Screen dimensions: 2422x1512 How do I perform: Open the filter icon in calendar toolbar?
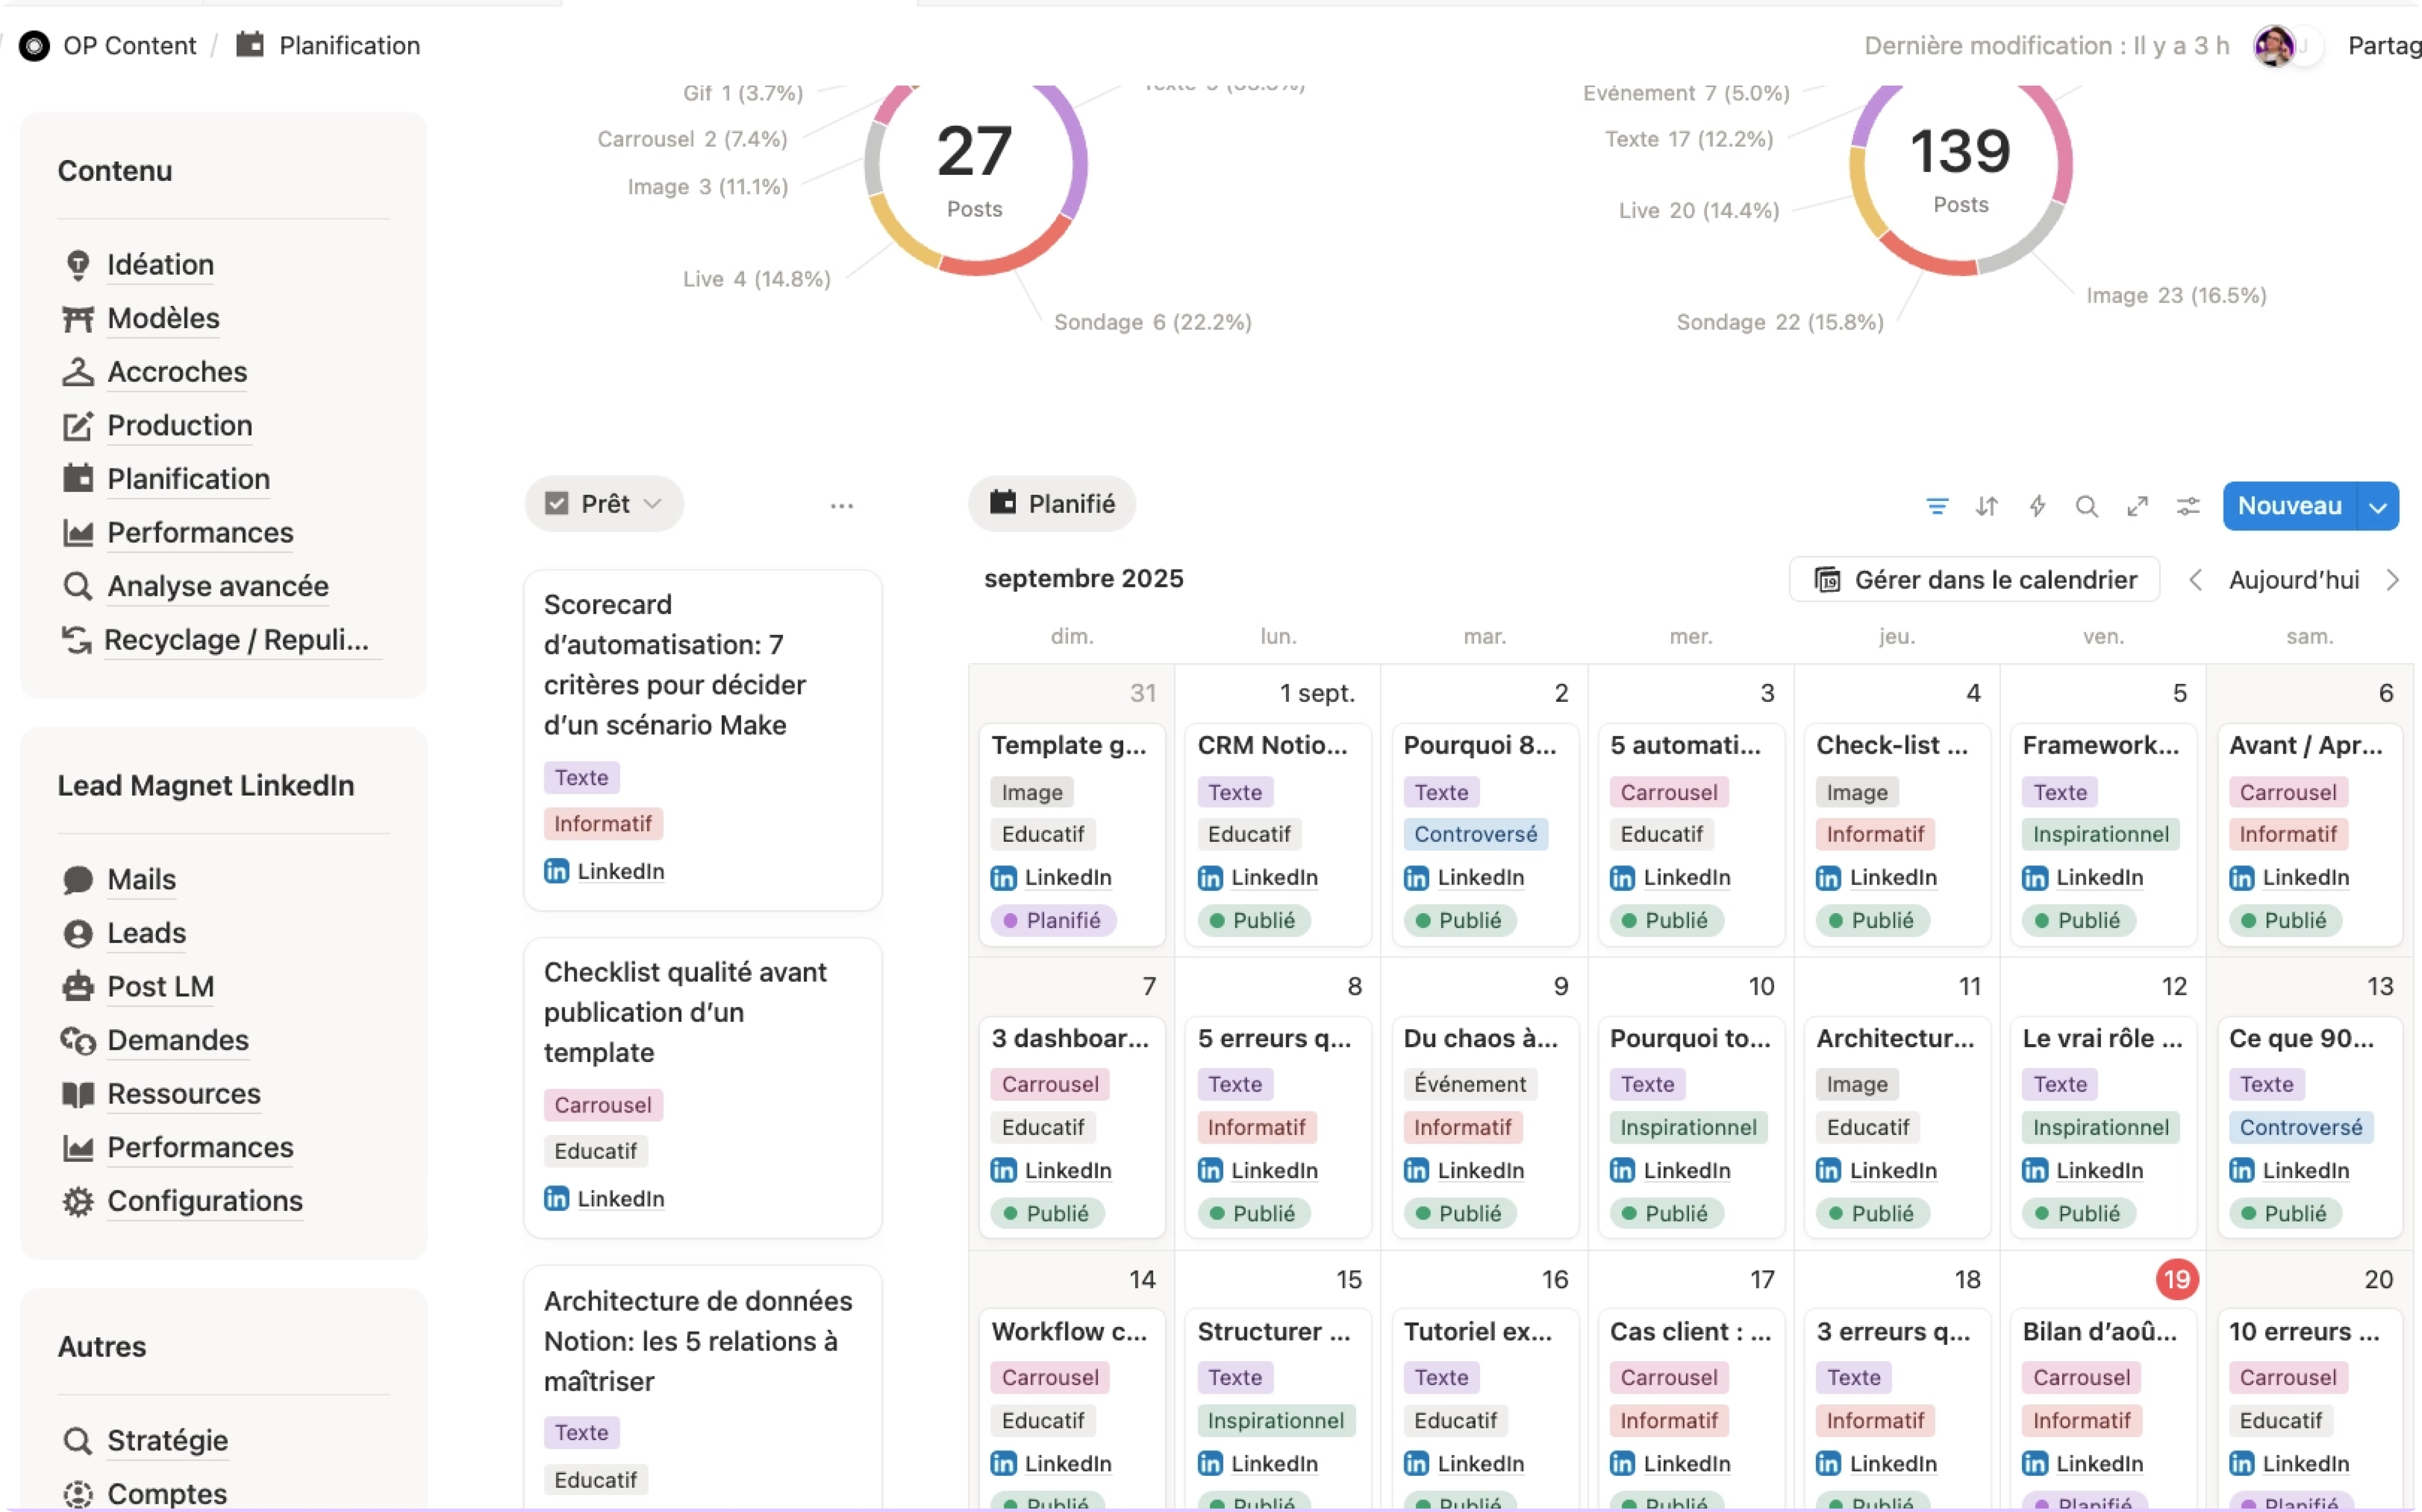pyautogui.click(x=1936, y=506)
